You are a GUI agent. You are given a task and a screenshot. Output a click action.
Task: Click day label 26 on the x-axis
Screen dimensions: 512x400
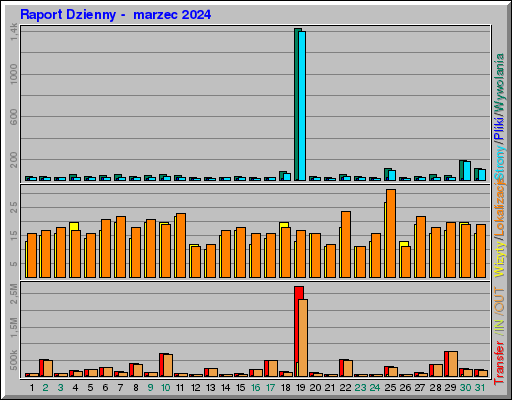point(405,388)
